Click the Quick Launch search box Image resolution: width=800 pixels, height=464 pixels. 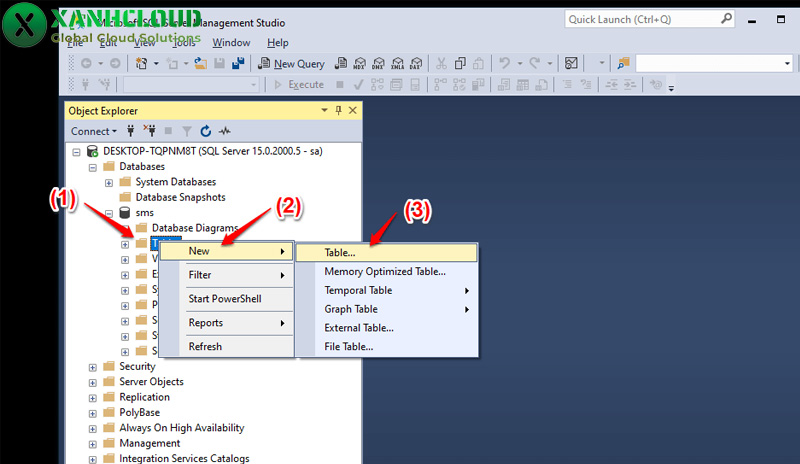(649, 19)
